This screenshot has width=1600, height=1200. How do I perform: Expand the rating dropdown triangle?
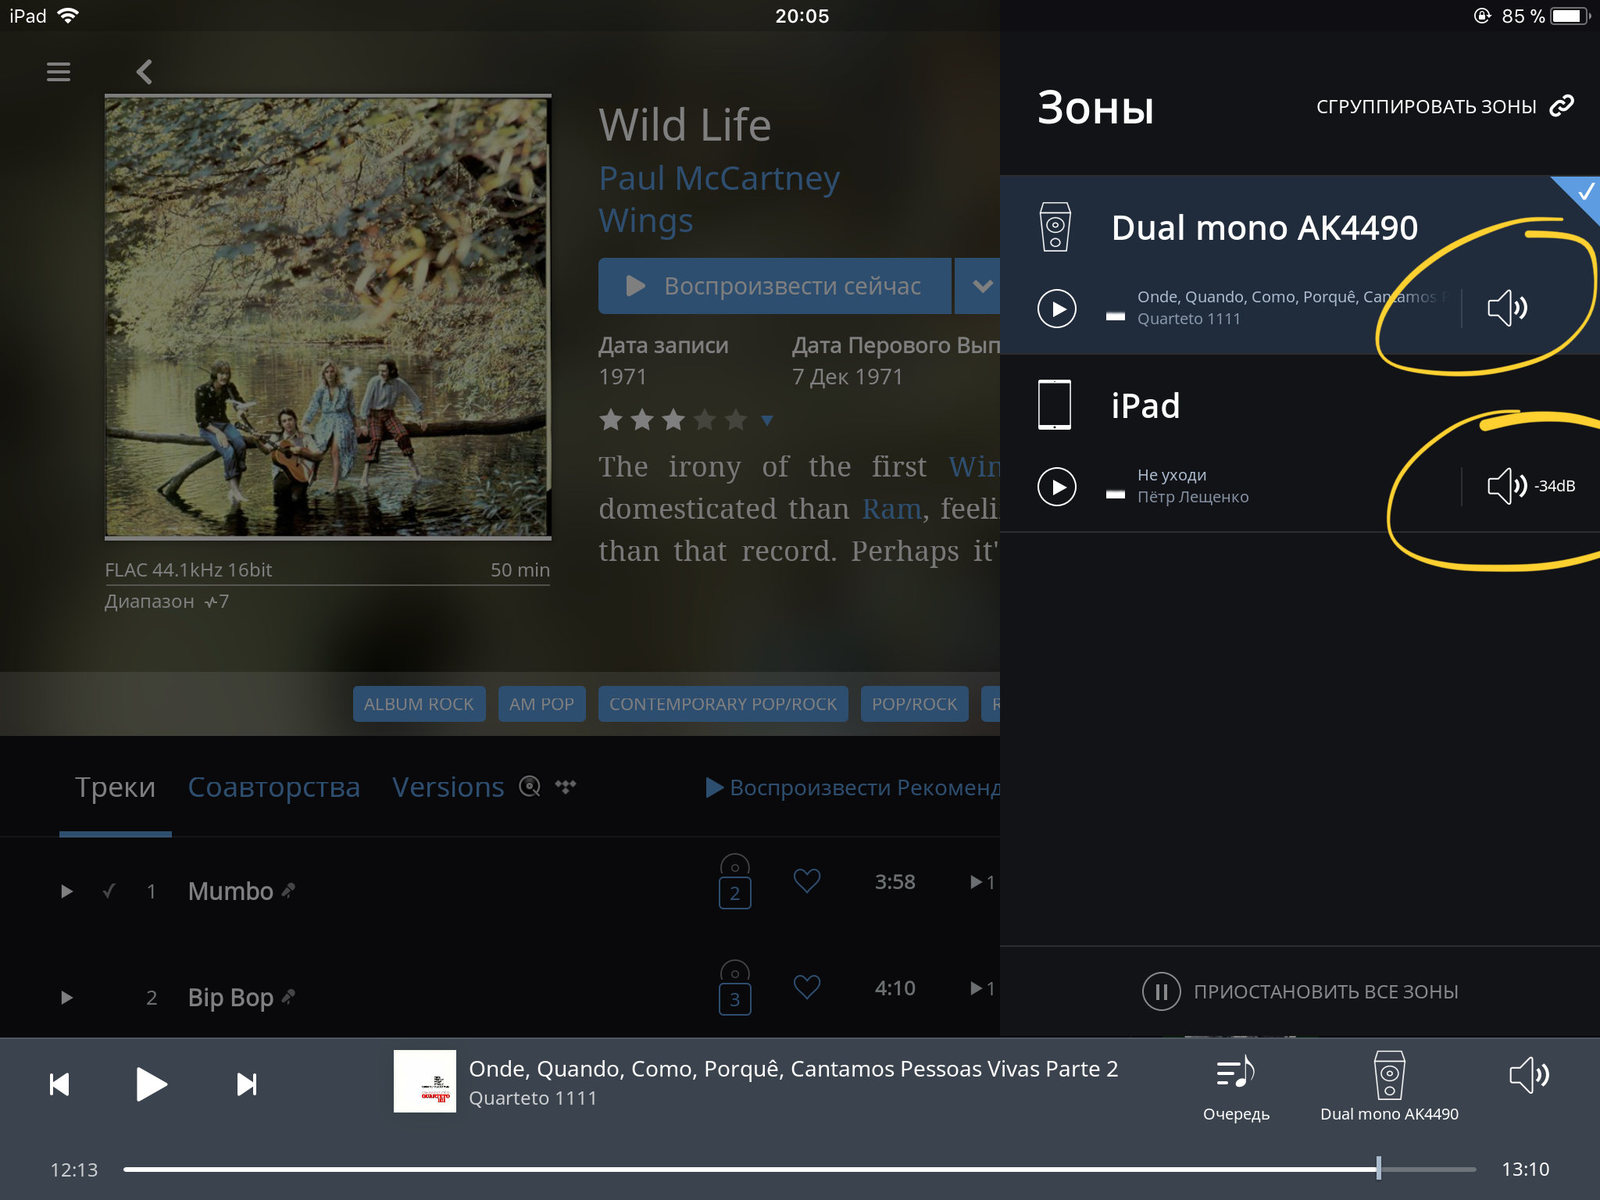click(x=767, y=420)
